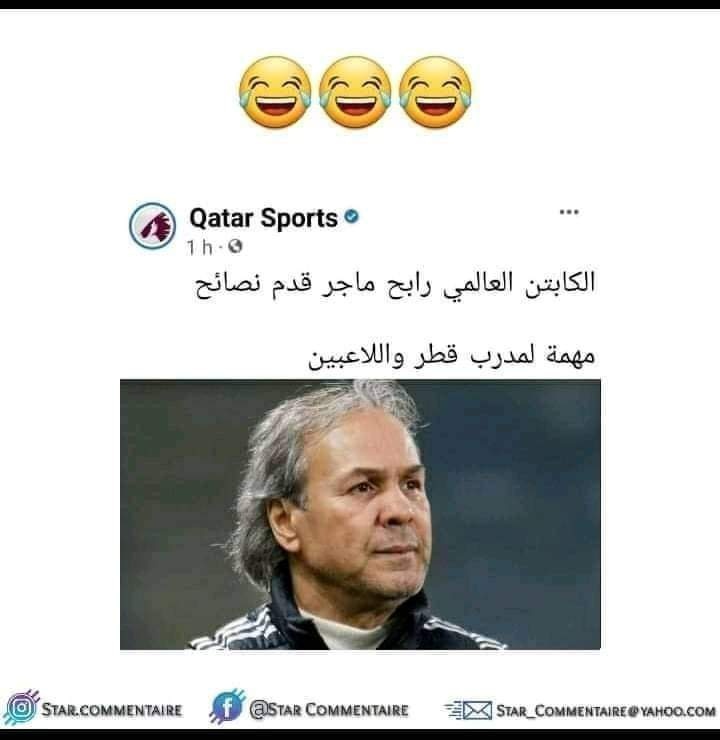Click the STAR.COMMENTAIRE Instagram handle
This screenshot has height=740, width=720.
[x=112, y=710]
